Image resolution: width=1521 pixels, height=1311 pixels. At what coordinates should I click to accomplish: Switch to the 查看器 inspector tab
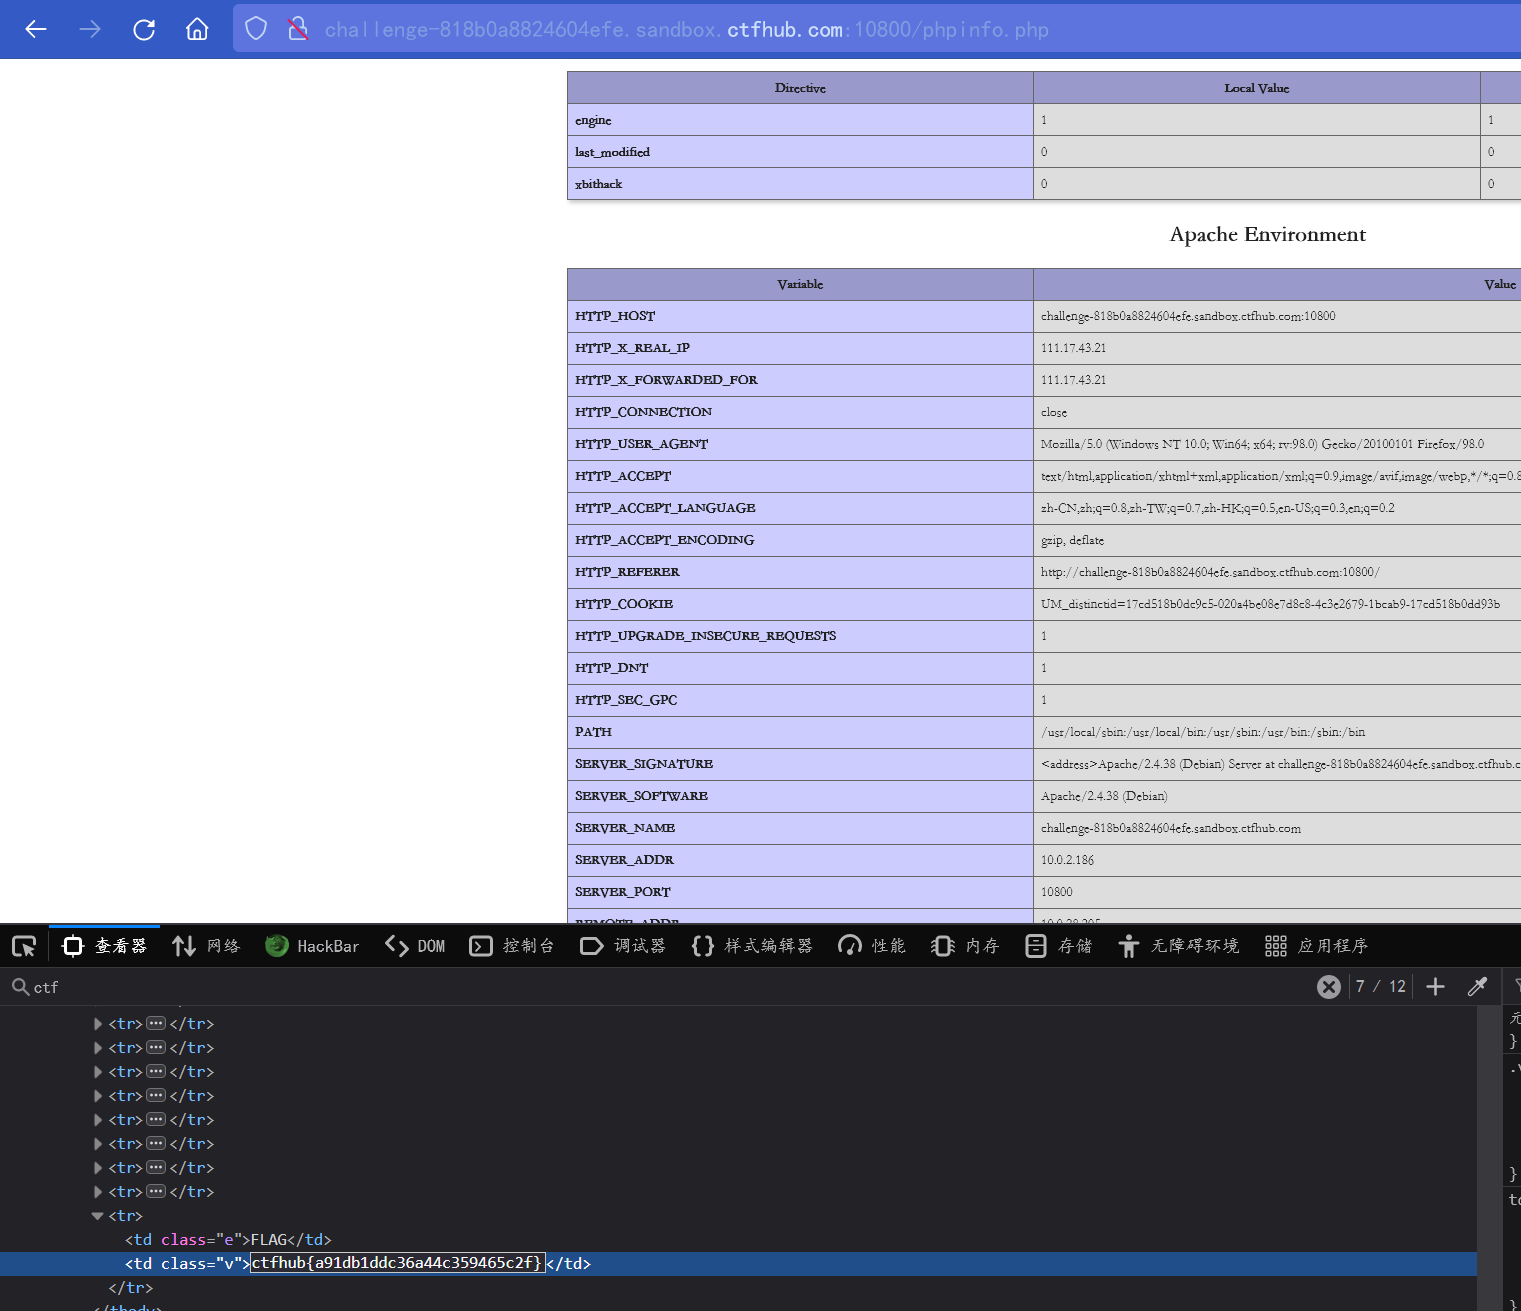(x=105, y=946)
